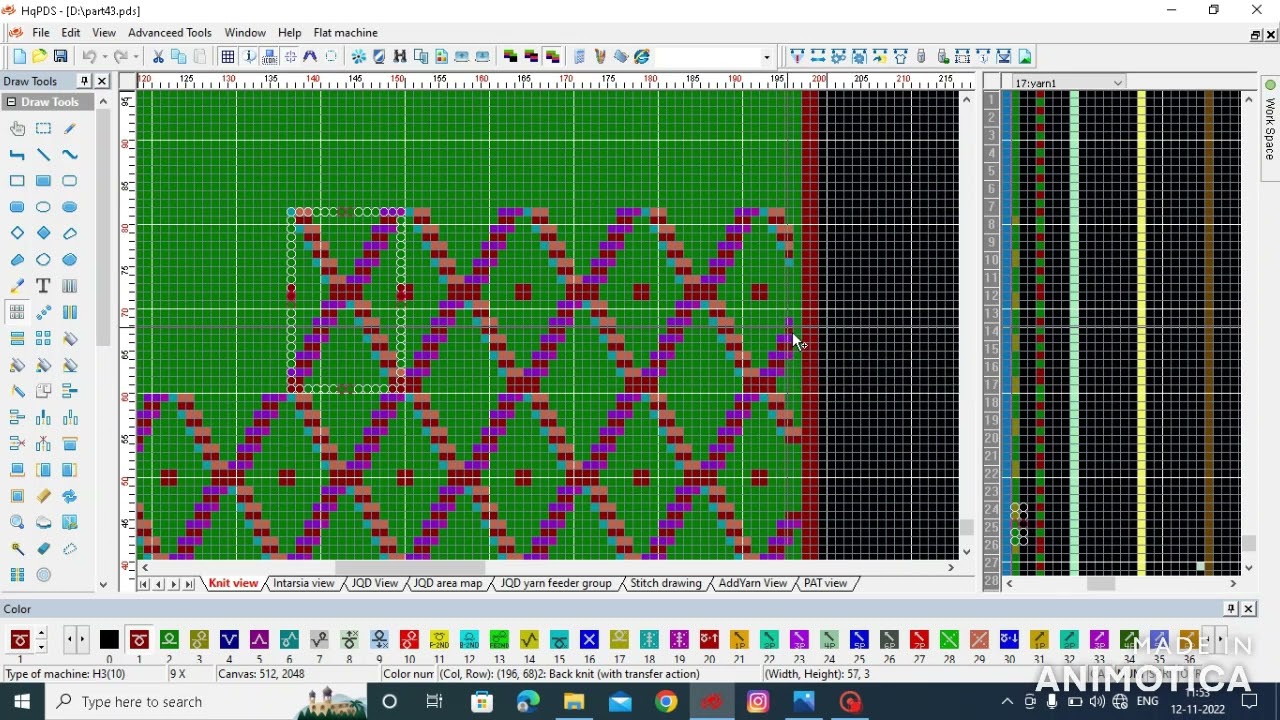Click the Undo arrow icon
This screenshot has height=720, width=1280.
tap(89, 57)
